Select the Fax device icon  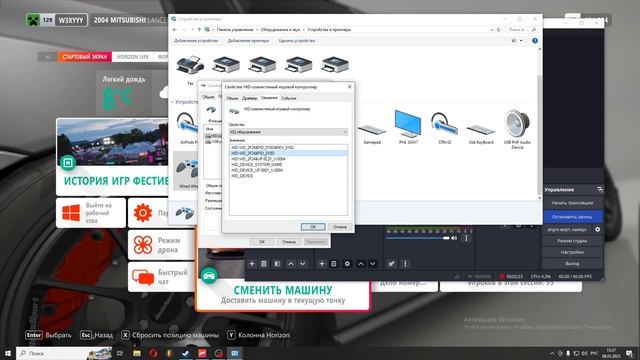click(190, 66)
